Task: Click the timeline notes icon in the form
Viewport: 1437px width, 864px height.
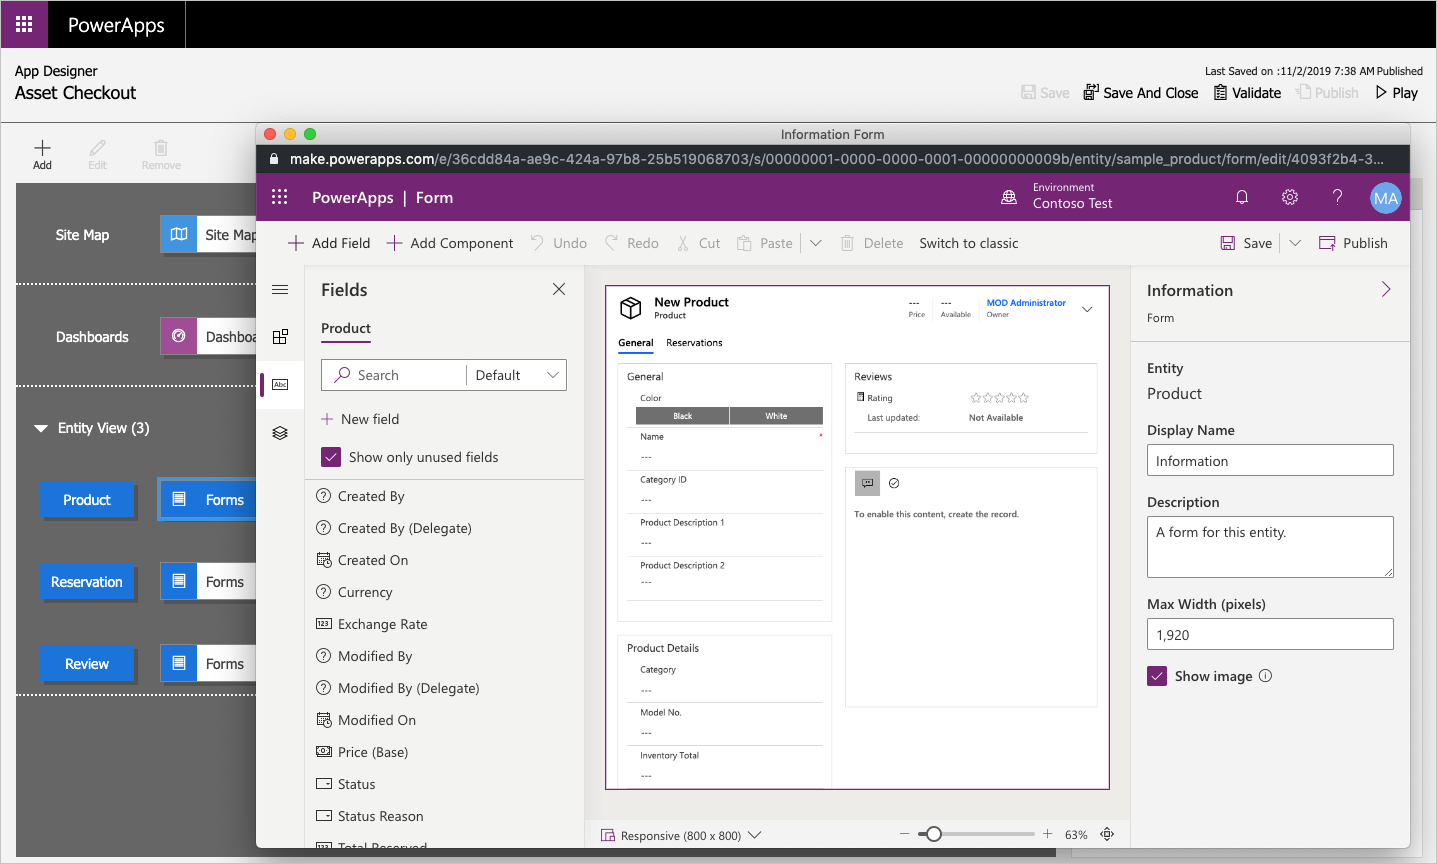Action: click(x=867, y=483)
